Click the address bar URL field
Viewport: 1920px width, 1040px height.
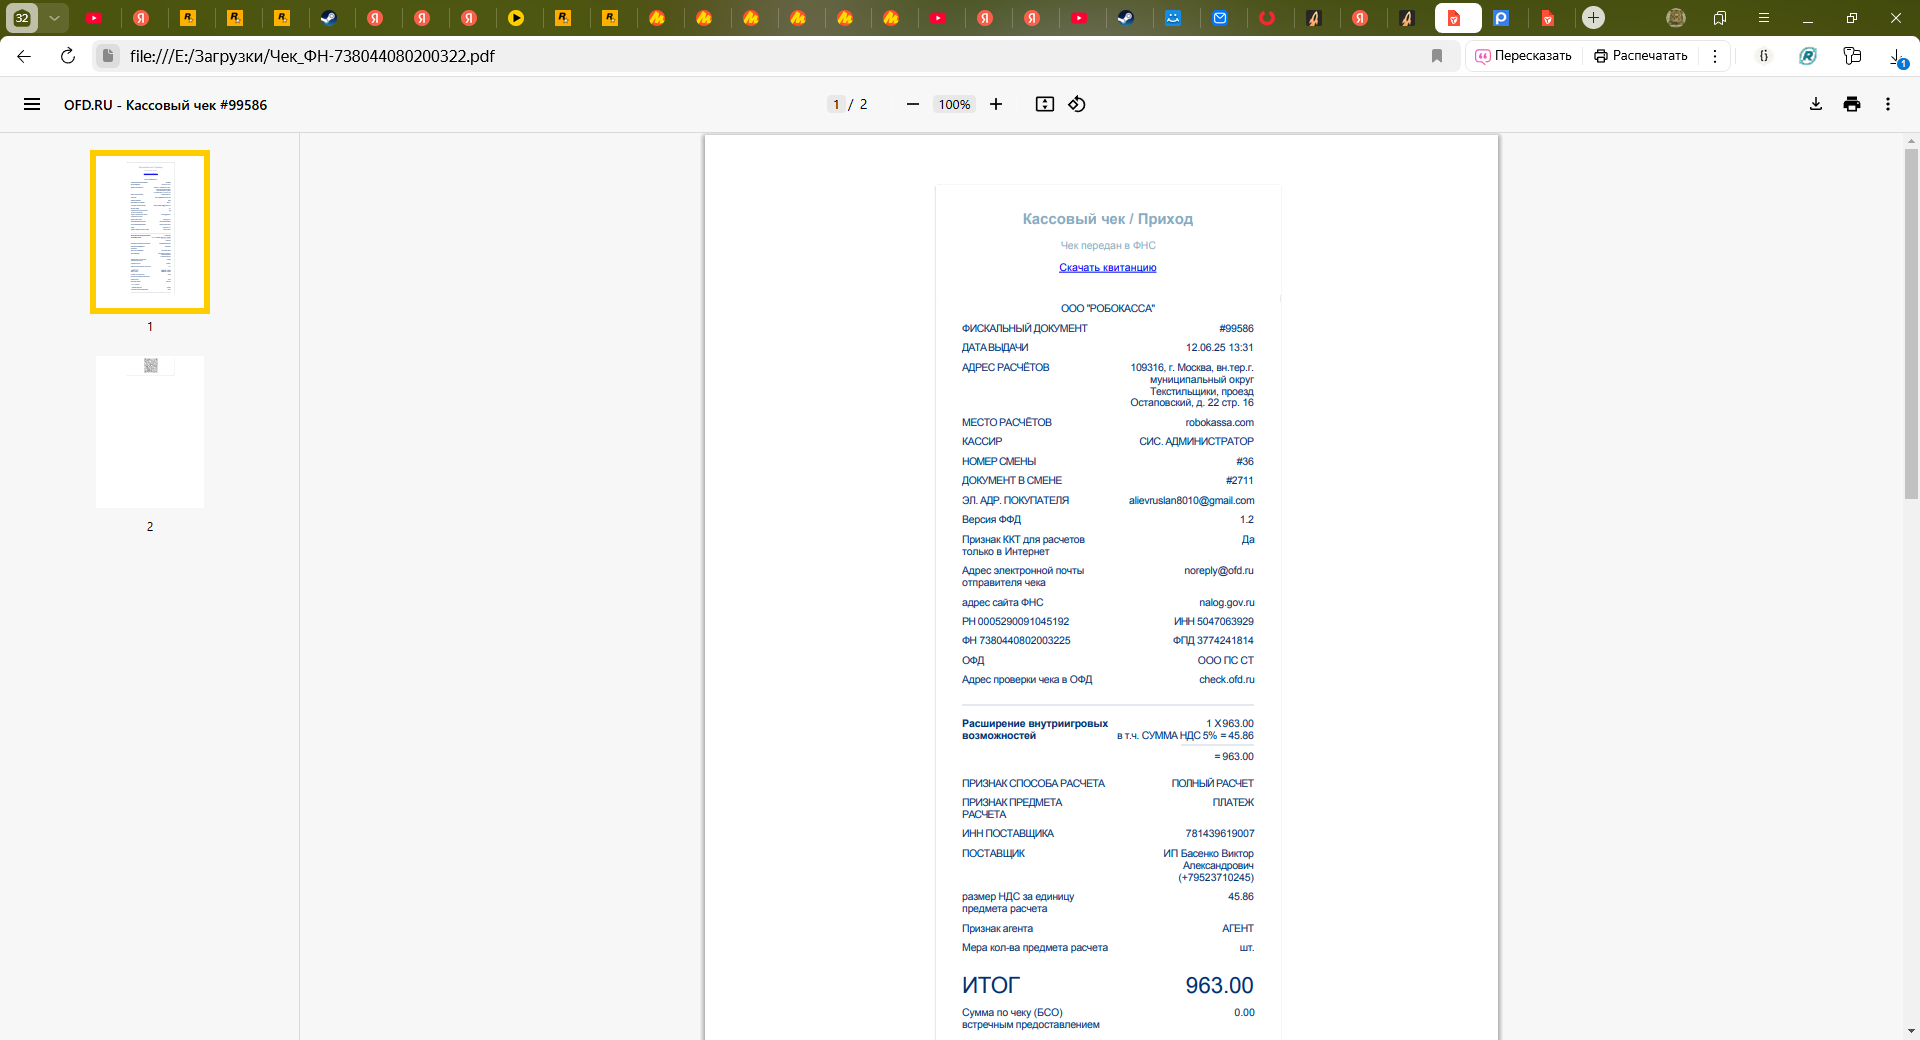coord(770,56)
